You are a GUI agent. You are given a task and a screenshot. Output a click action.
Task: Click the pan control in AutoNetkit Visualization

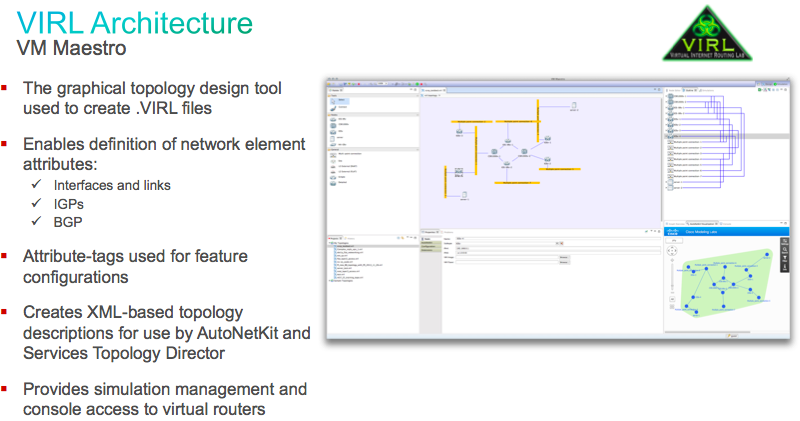(x=672, y=251)
